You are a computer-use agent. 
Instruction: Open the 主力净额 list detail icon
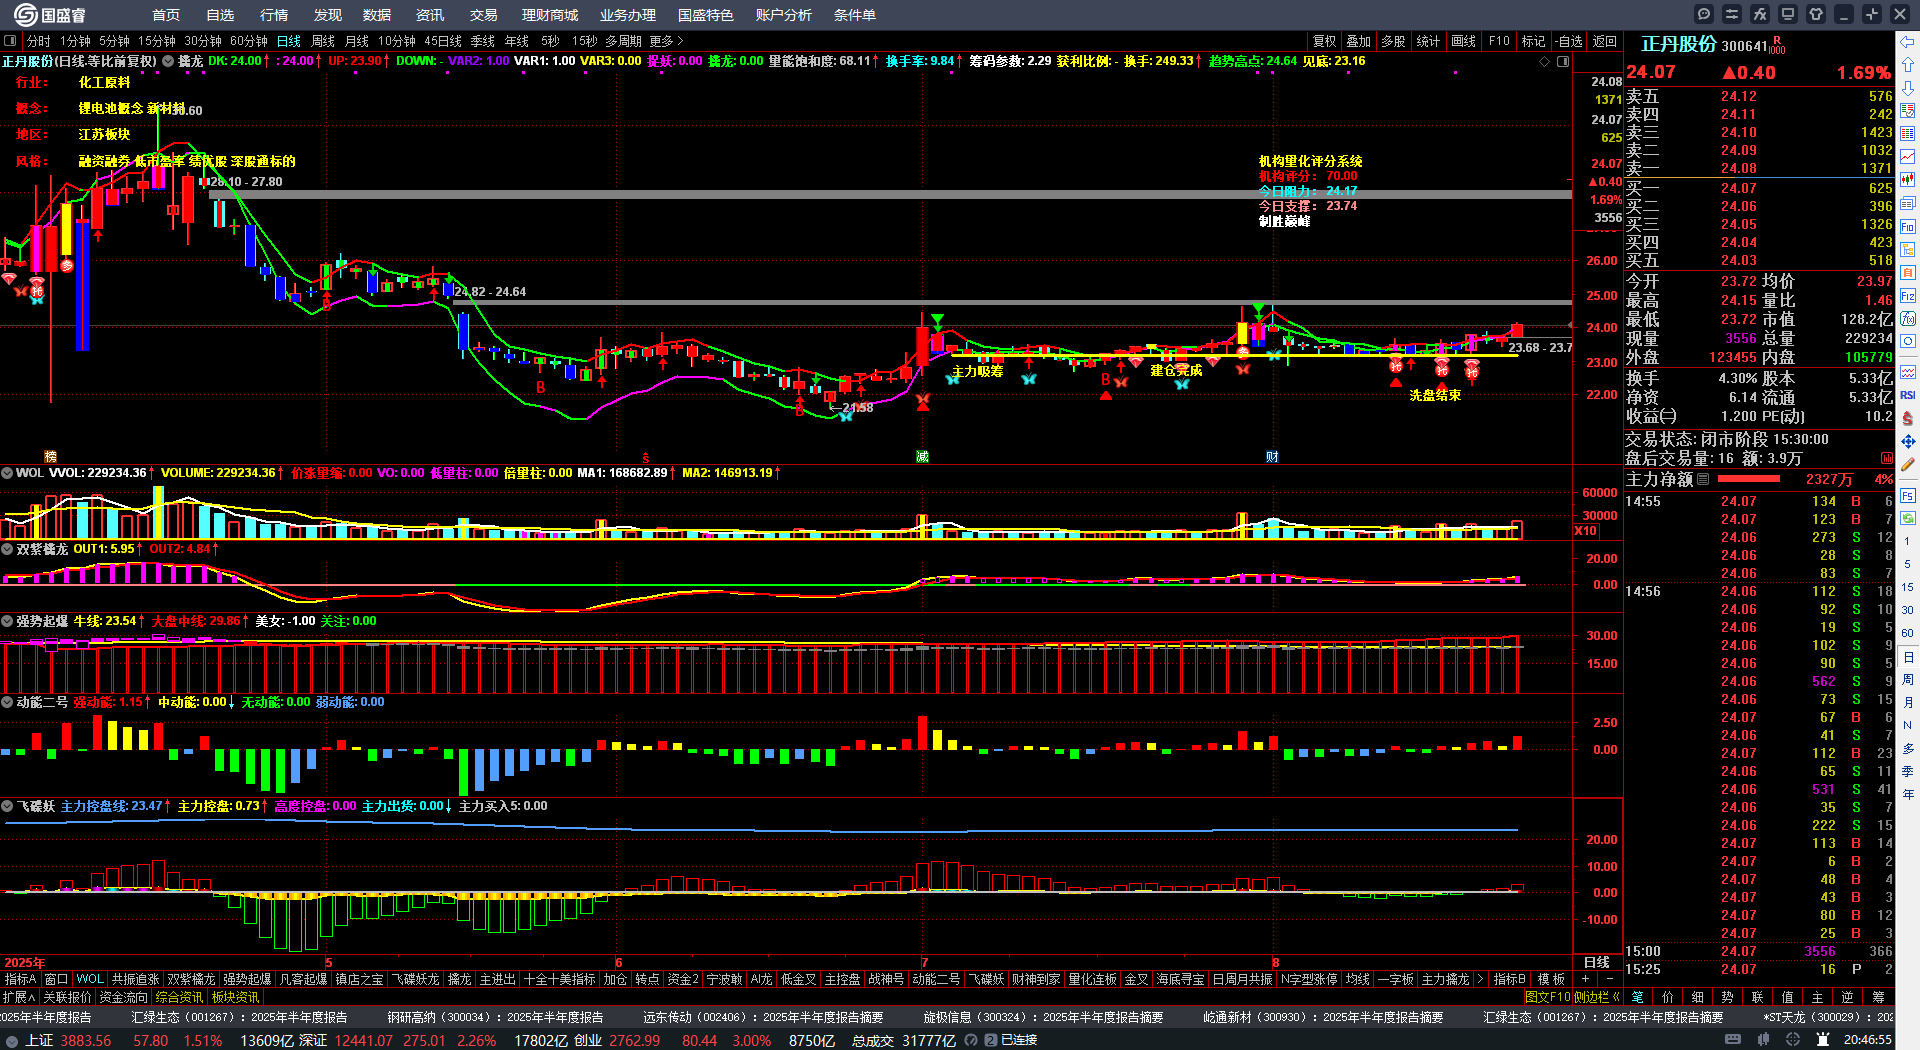1702,479
